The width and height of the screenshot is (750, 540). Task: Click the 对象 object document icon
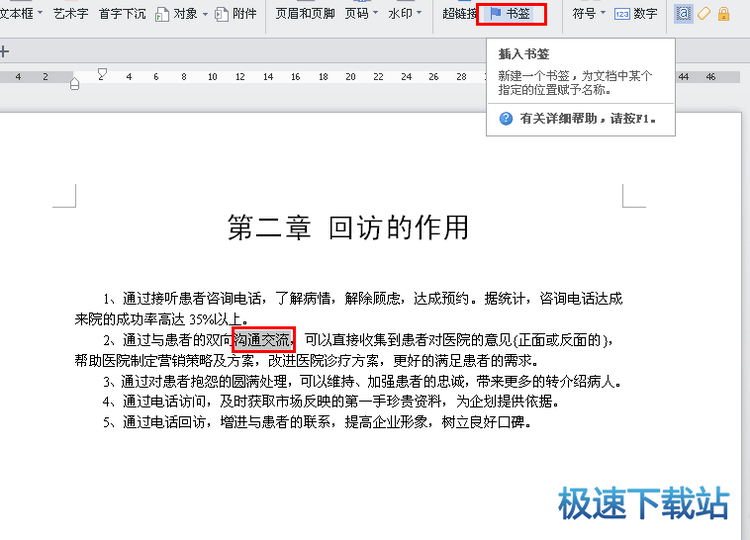click(x=162, y=14)
